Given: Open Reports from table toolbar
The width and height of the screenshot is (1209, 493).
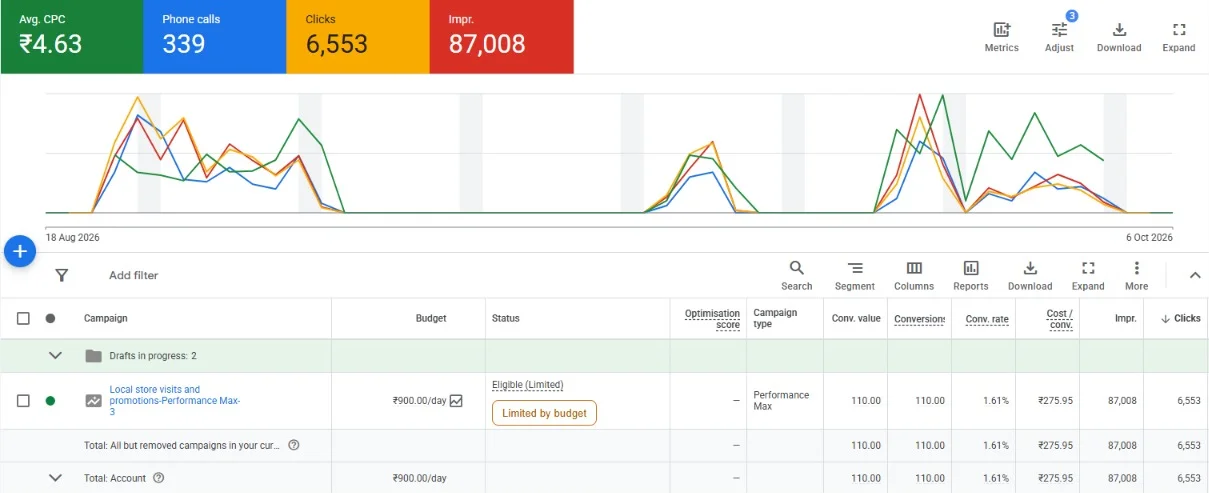Looking at the screenshot, I should [x=971, y=275].
